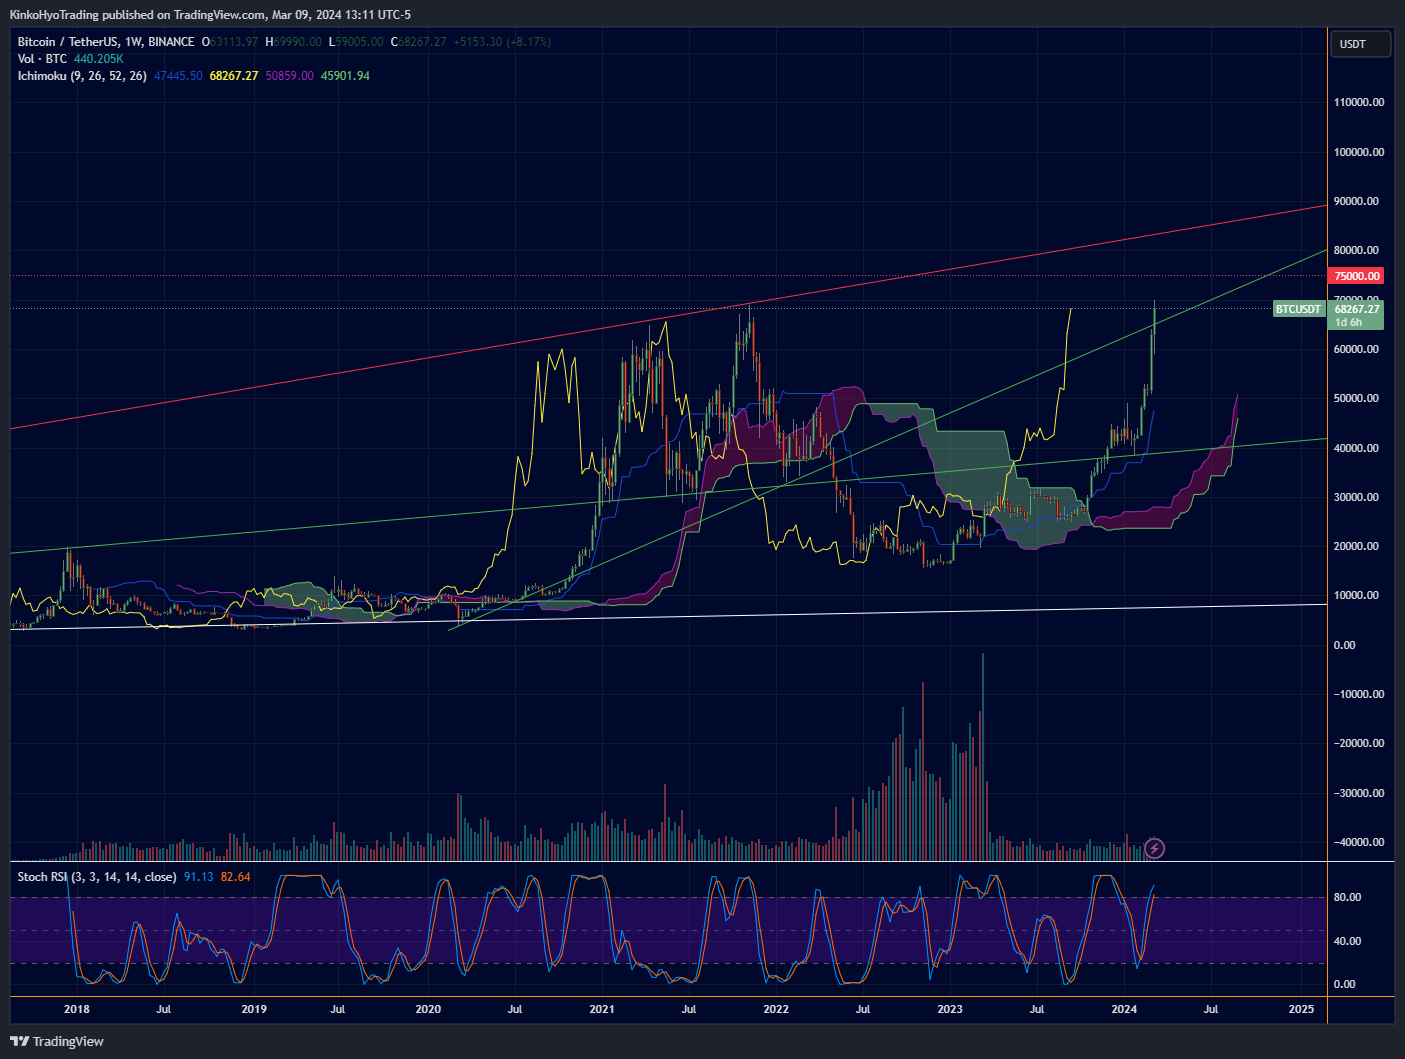Click the magenta Ichimoku value 50859.00
Image resolution: width=1405 pixels, height=1059 pixels.
point(290,76)
